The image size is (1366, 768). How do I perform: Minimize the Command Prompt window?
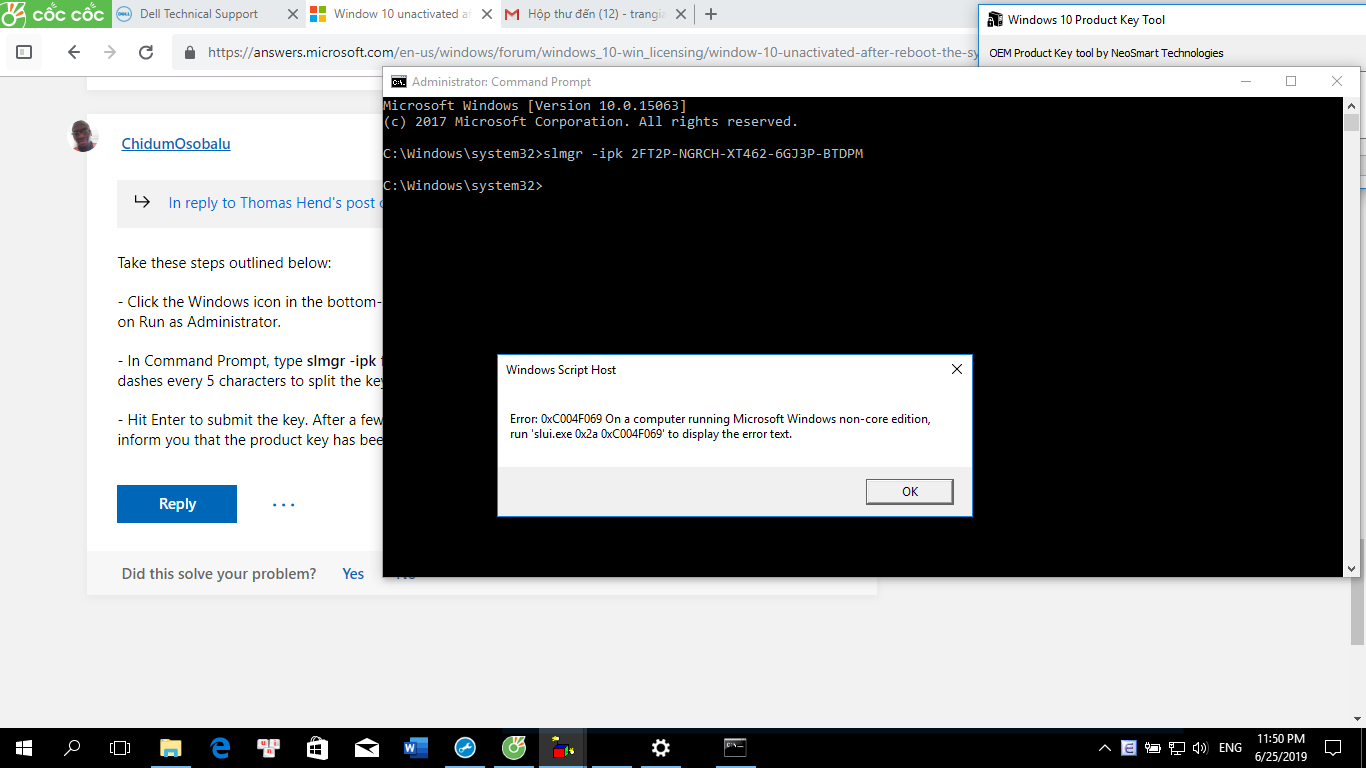click(1245, 82)
